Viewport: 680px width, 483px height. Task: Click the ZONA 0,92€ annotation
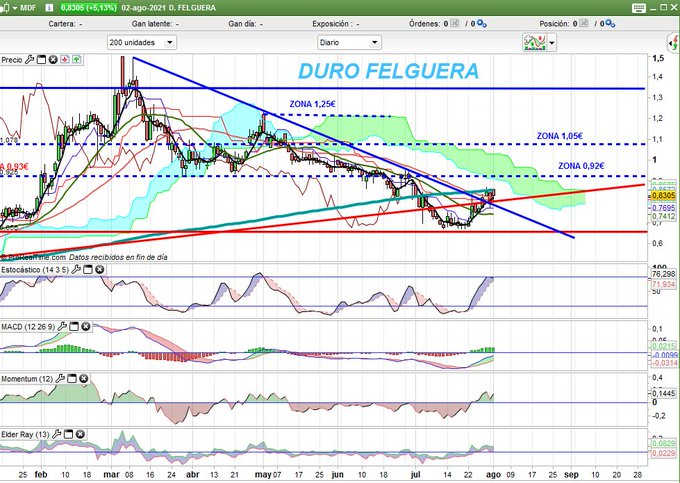[x=581, y=166]
